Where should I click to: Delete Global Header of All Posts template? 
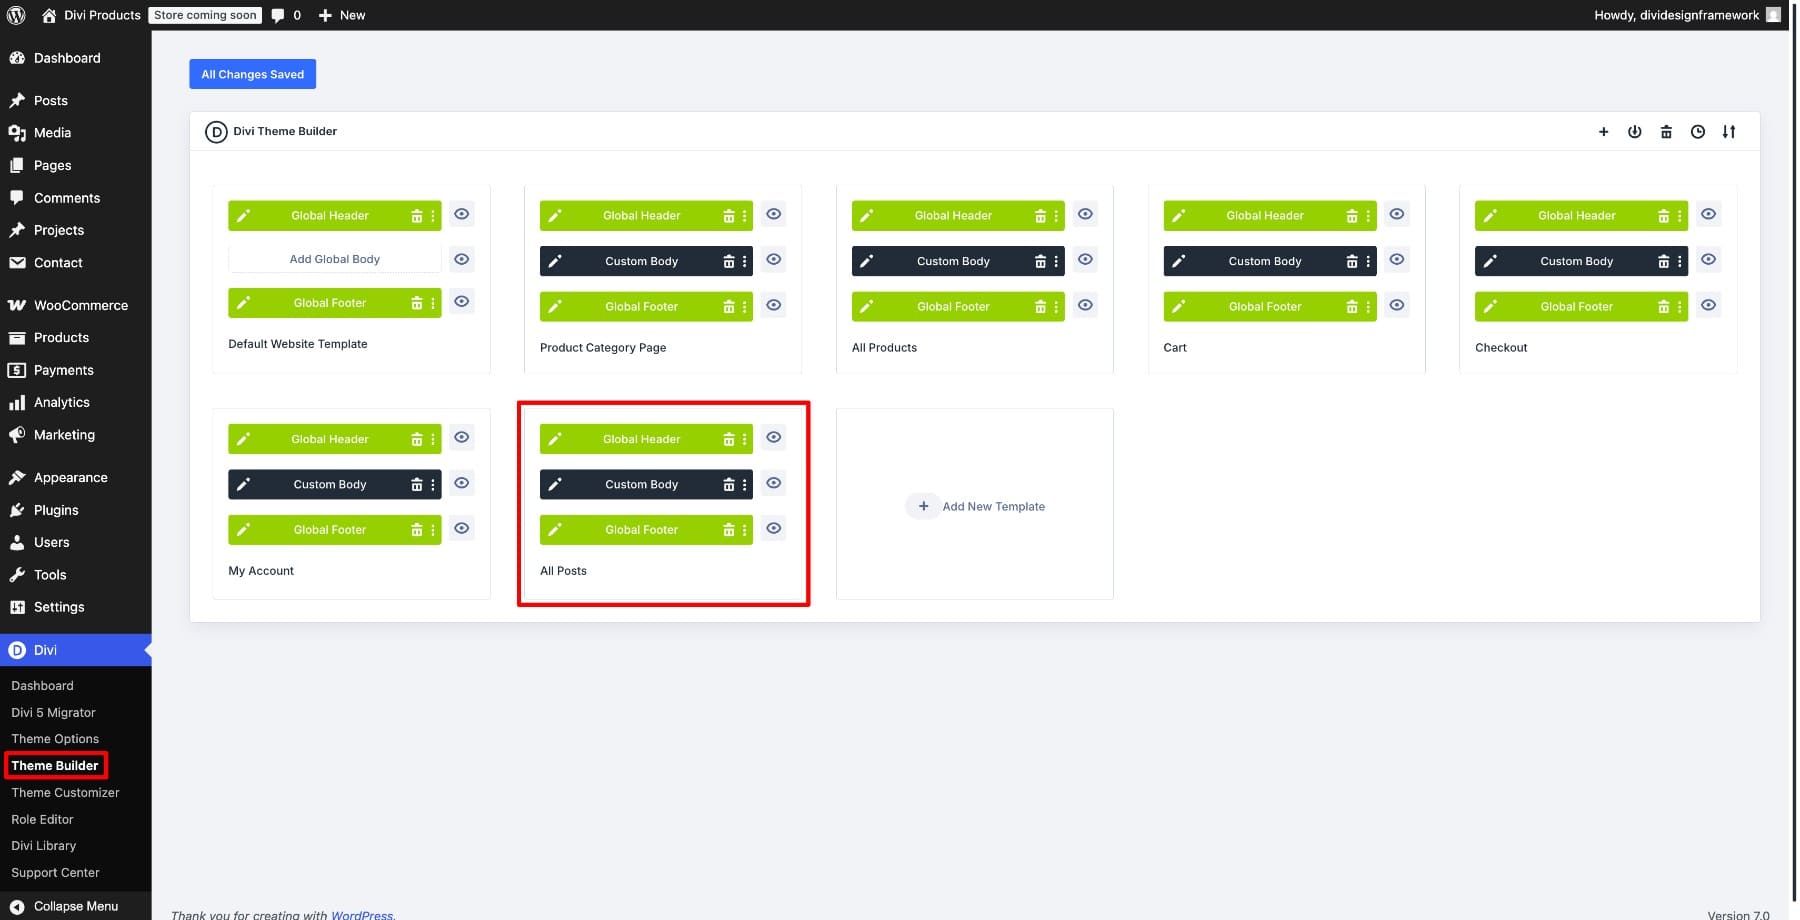click(x=729, y=439)
